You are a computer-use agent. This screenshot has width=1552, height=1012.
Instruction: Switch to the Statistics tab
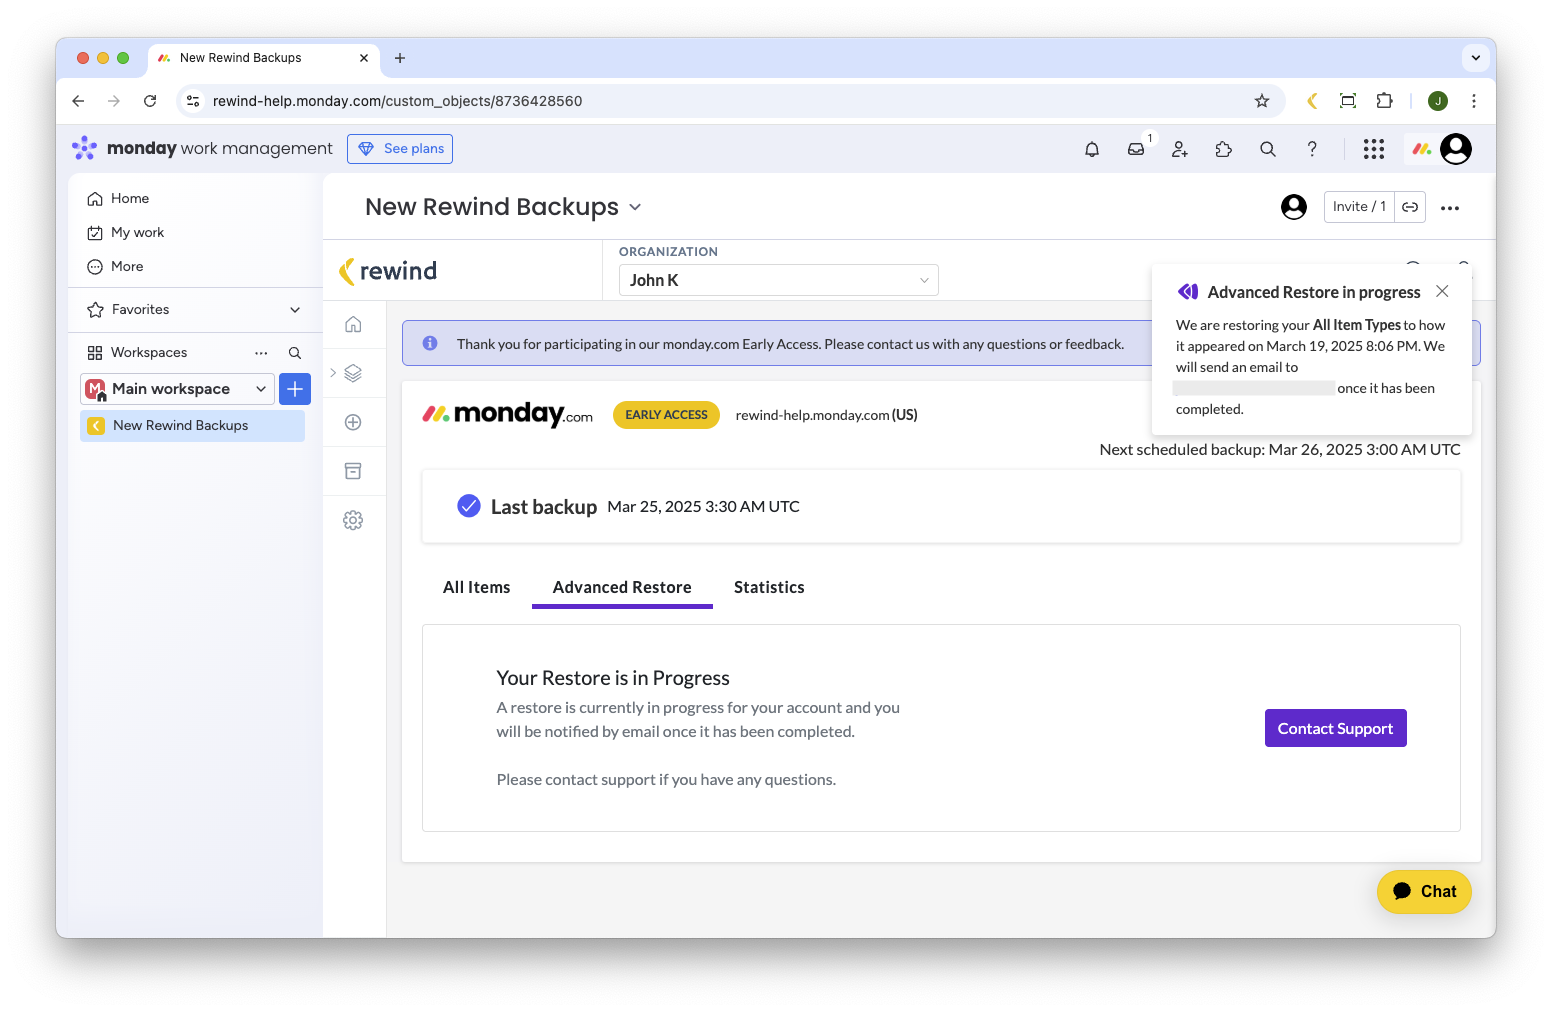pos(769,587)
